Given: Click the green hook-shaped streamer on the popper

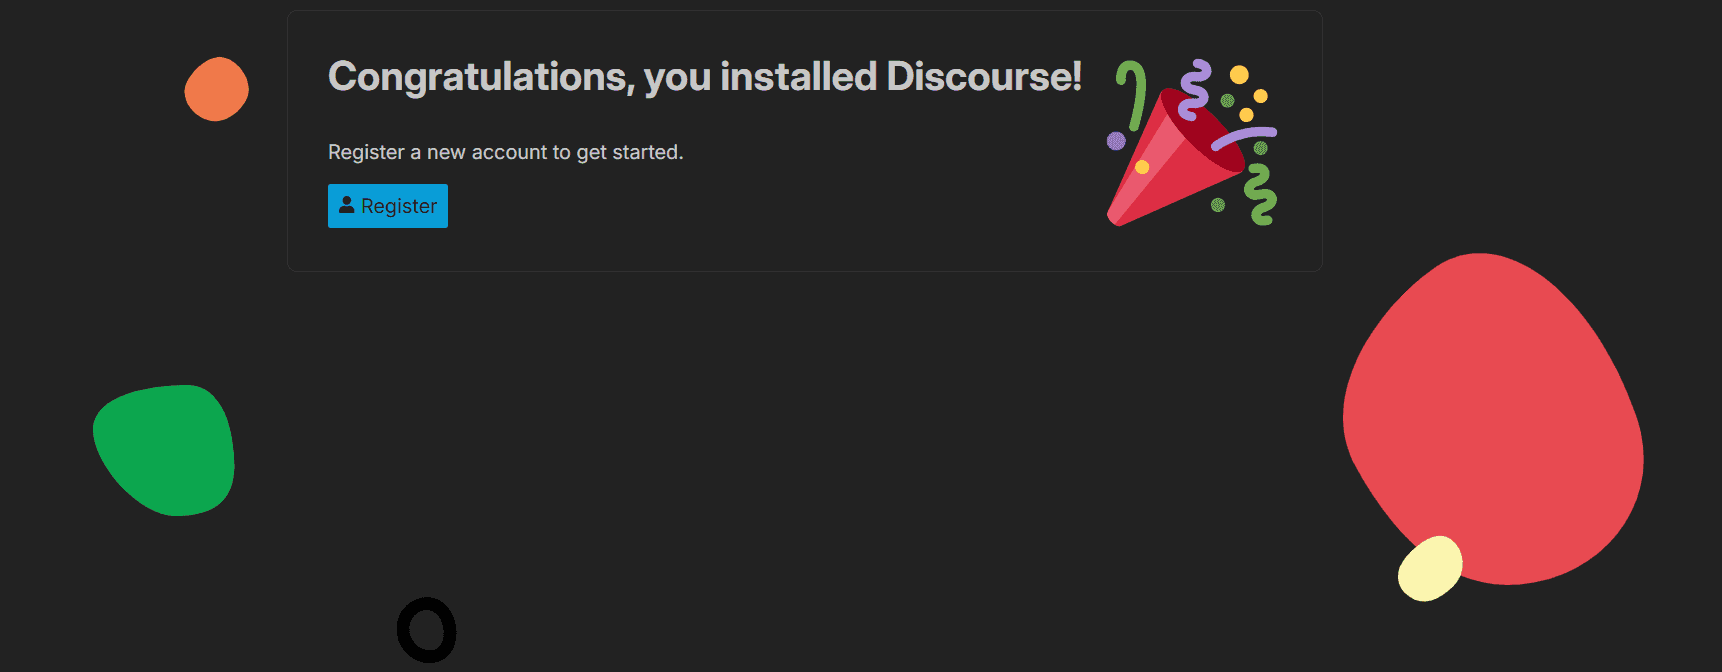Looking at the screenshot, I should [x=1135, y=93].
